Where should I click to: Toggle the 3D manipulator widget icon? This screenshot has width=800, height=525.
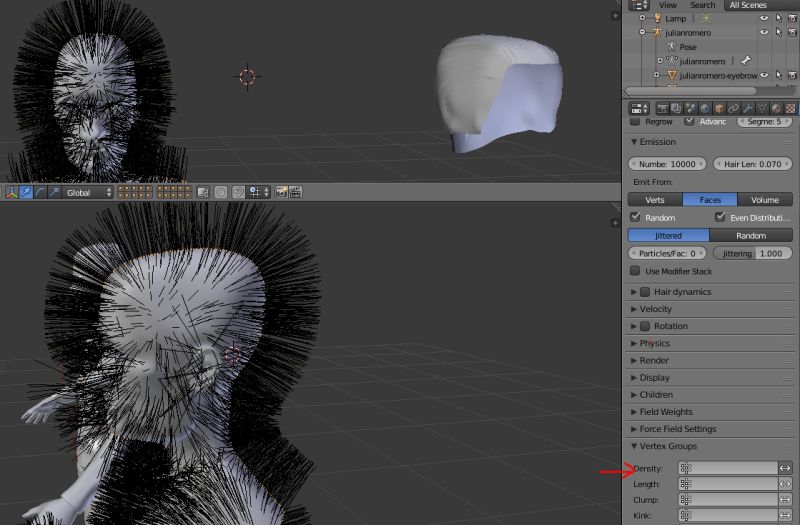[11, 192]
